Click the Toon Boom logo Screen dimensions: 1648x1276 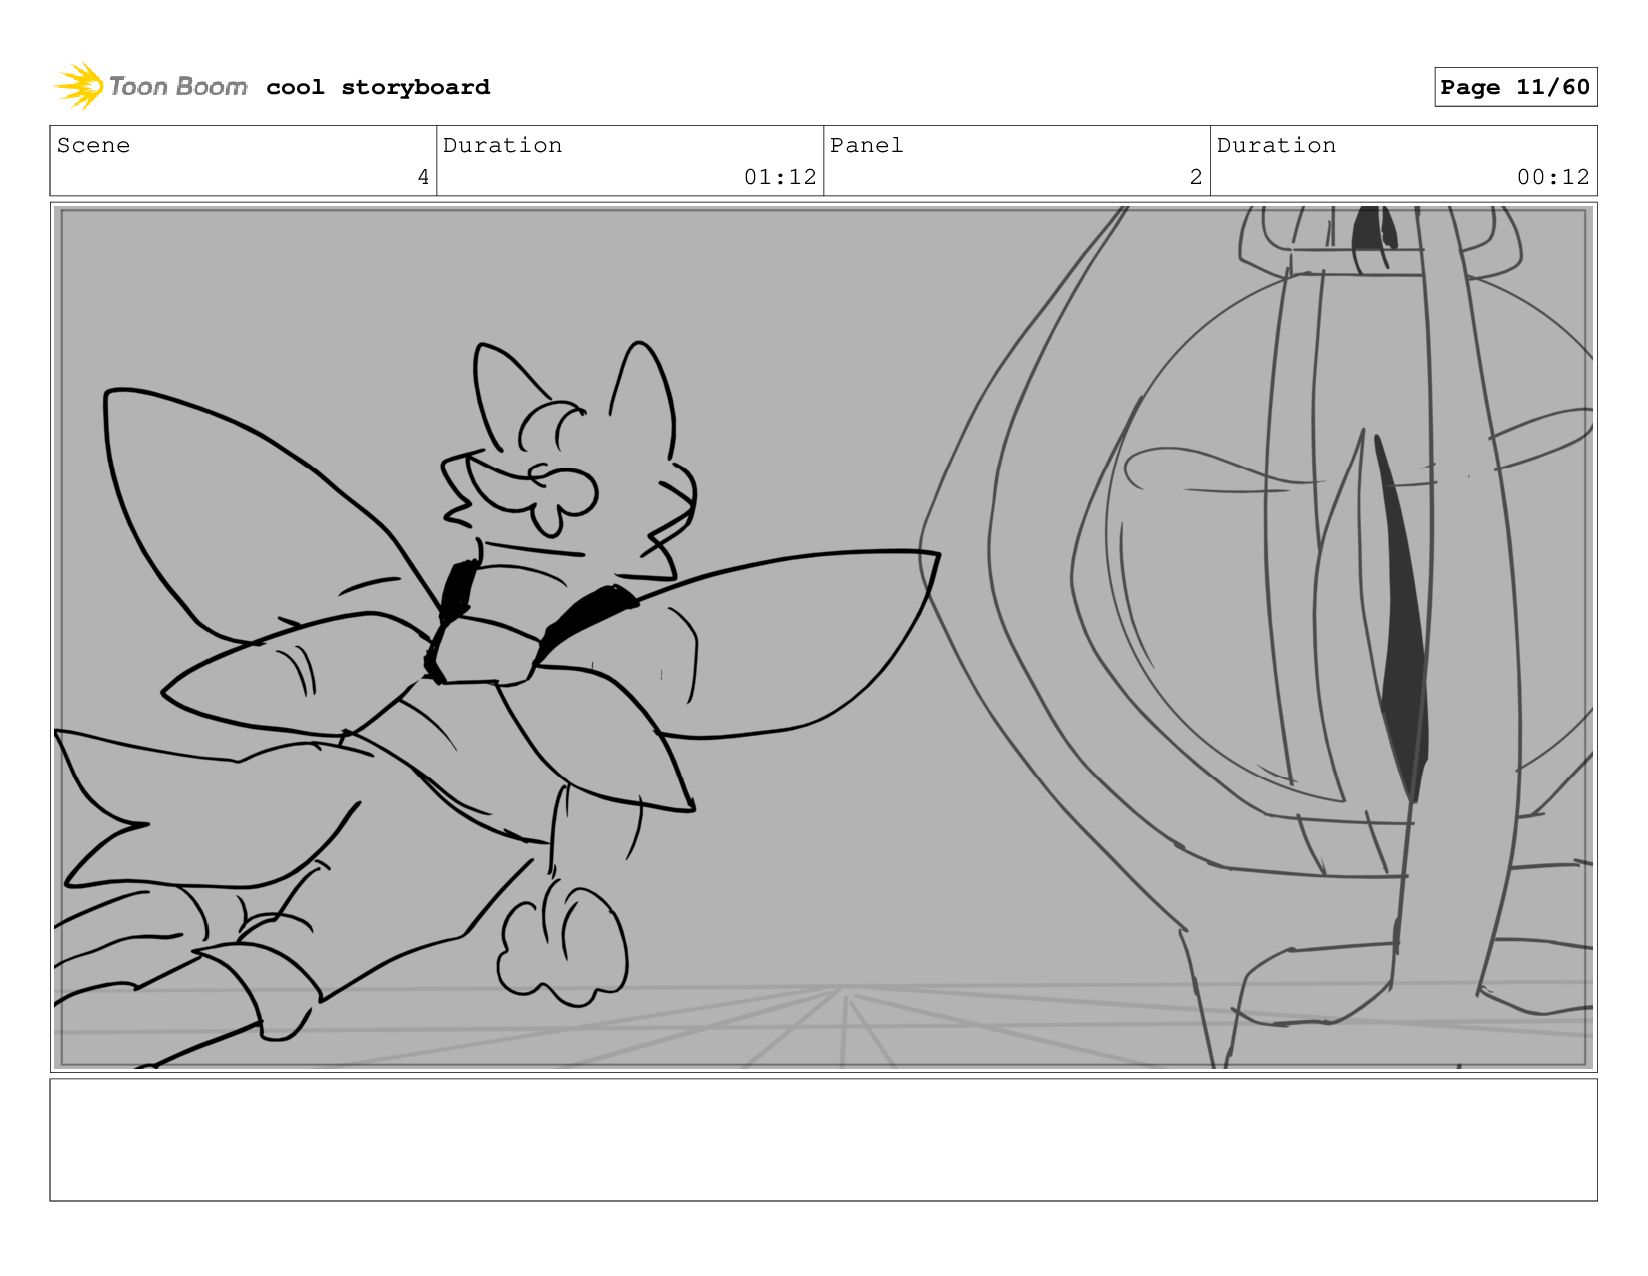150,86
